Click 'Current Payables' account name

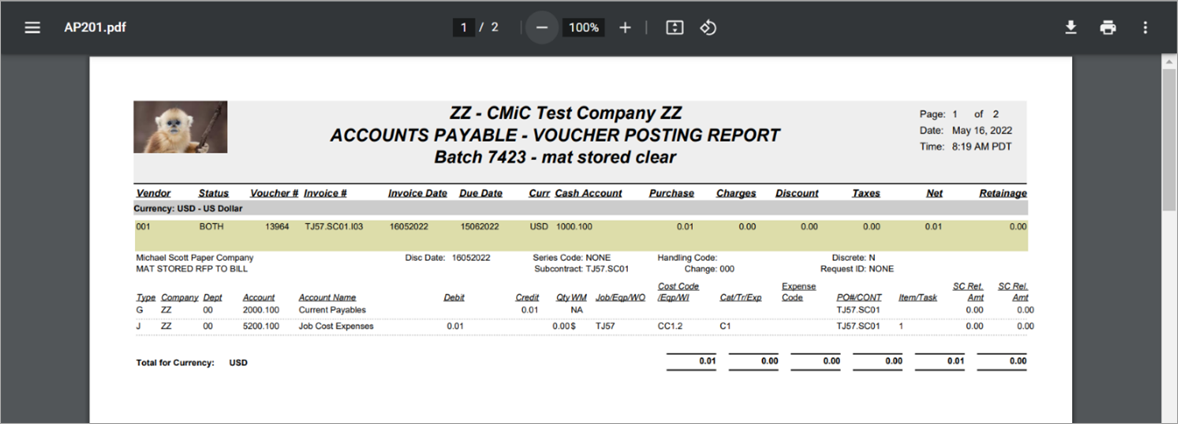(x=332, y=310)
